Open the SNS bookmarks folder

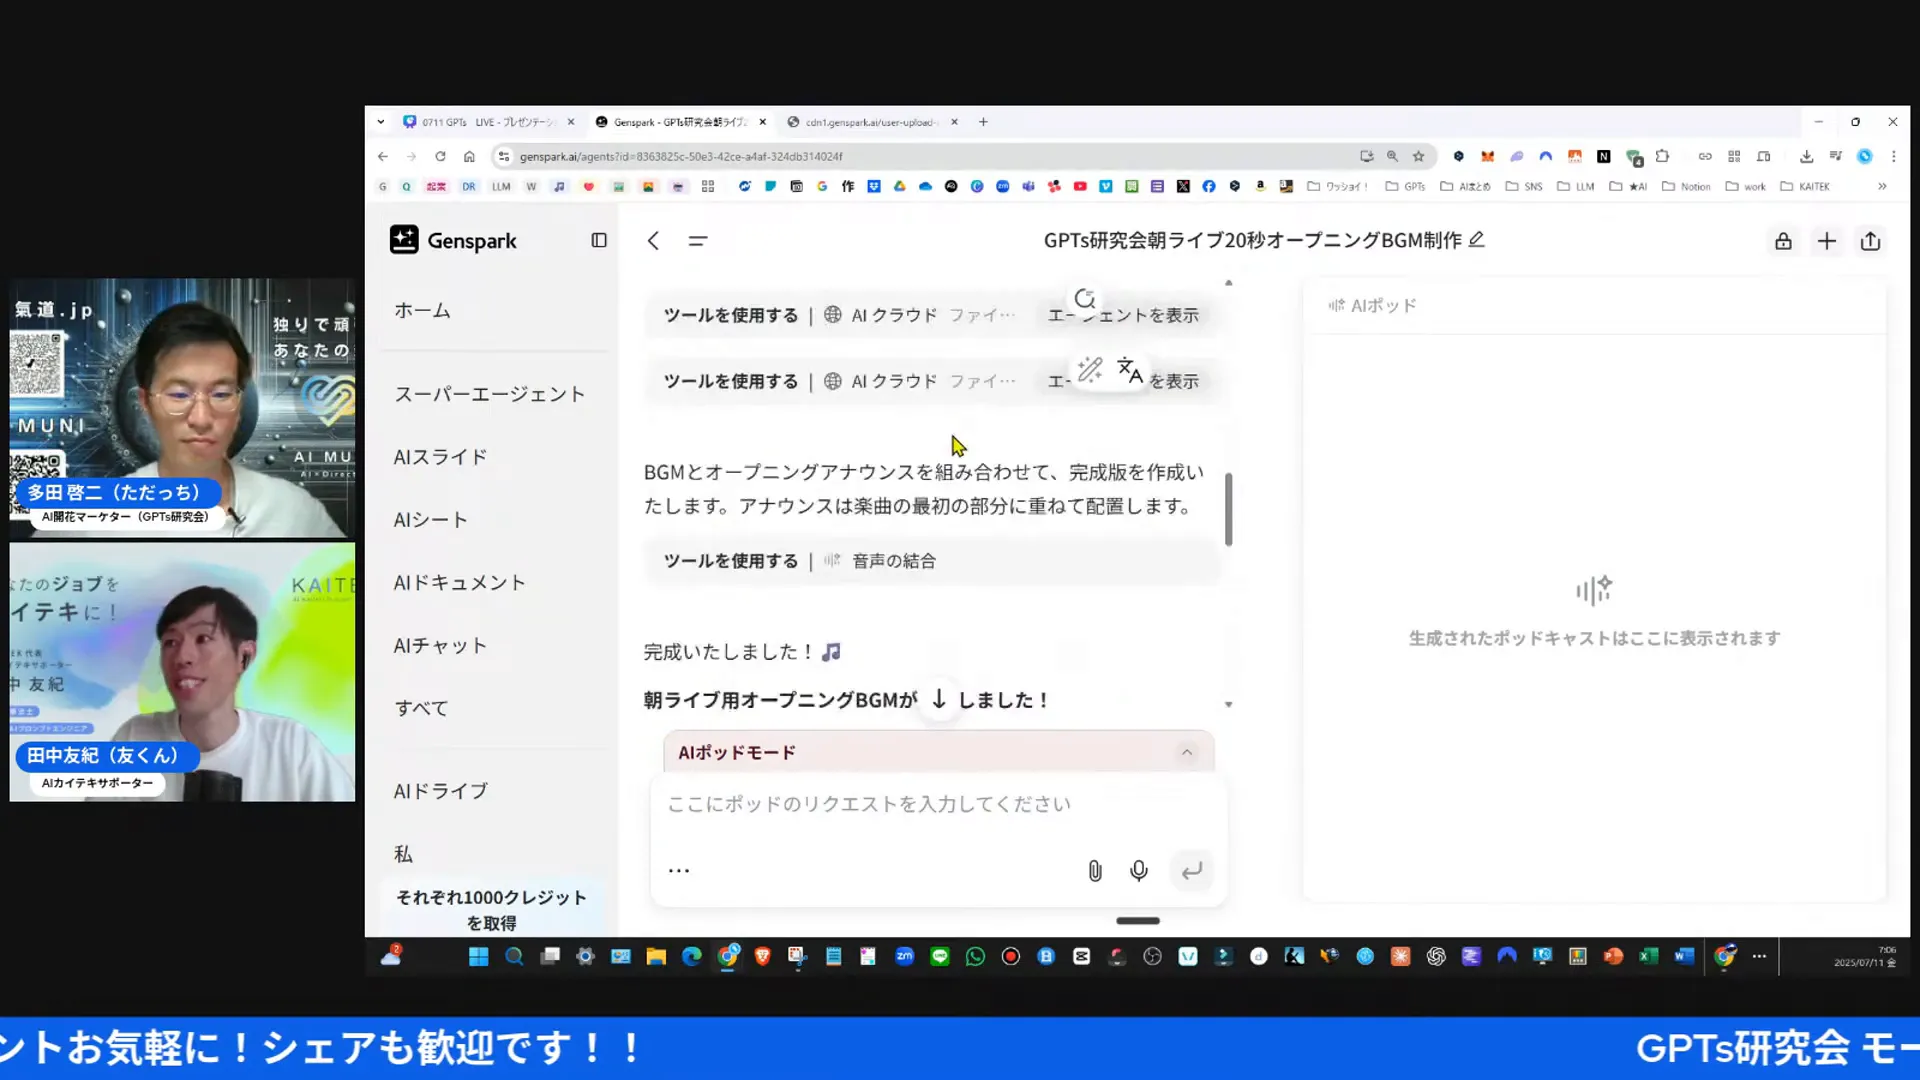1524,187
